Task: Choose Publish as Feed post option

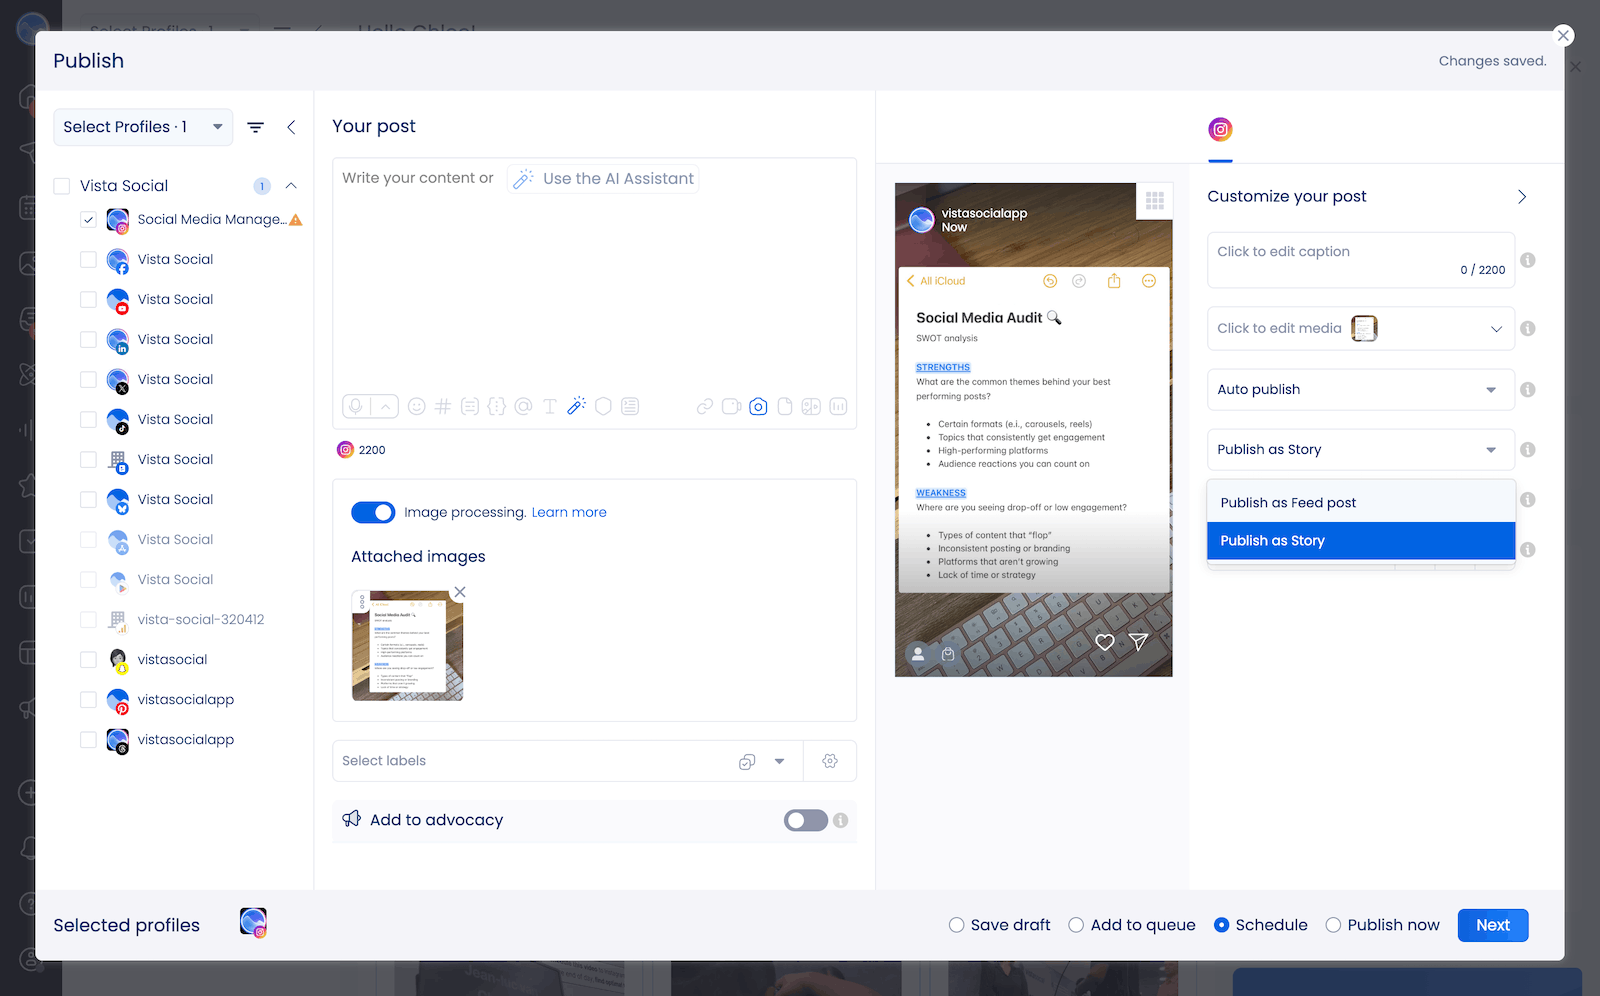Action: tap(1361, 502)
